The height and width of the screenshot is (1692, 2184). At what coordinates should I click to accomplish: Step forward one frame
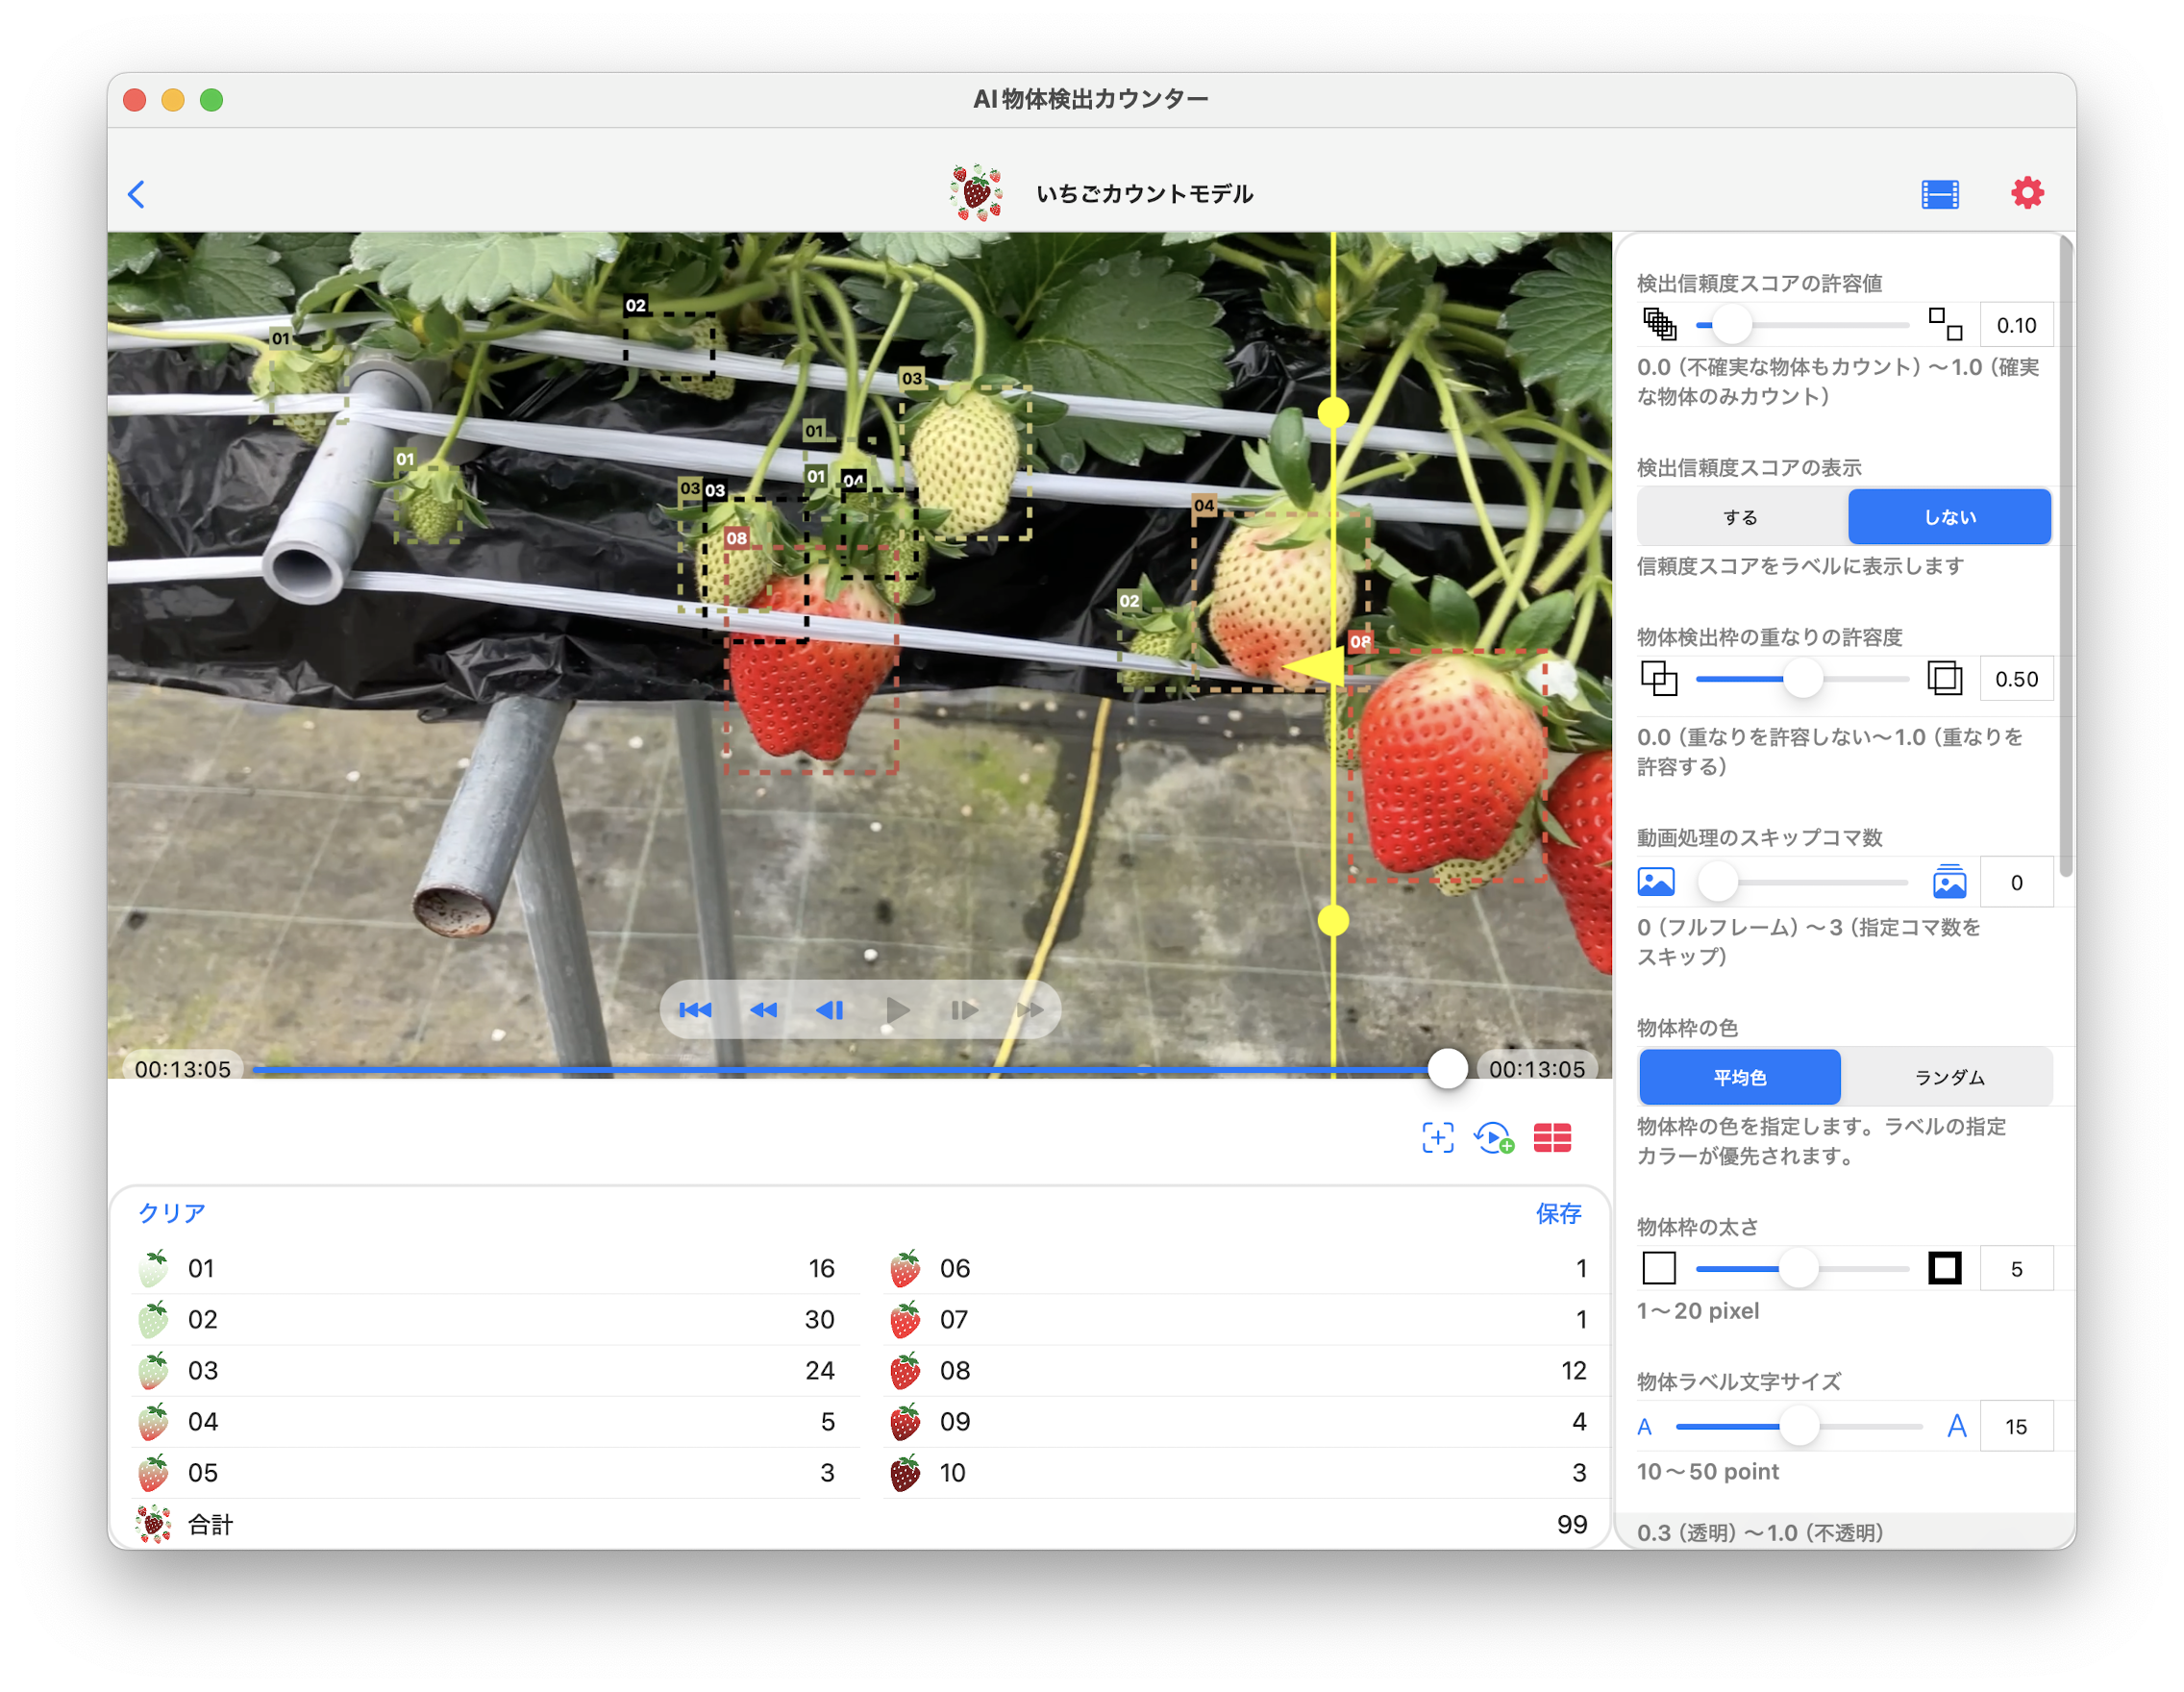[964, 1010]
